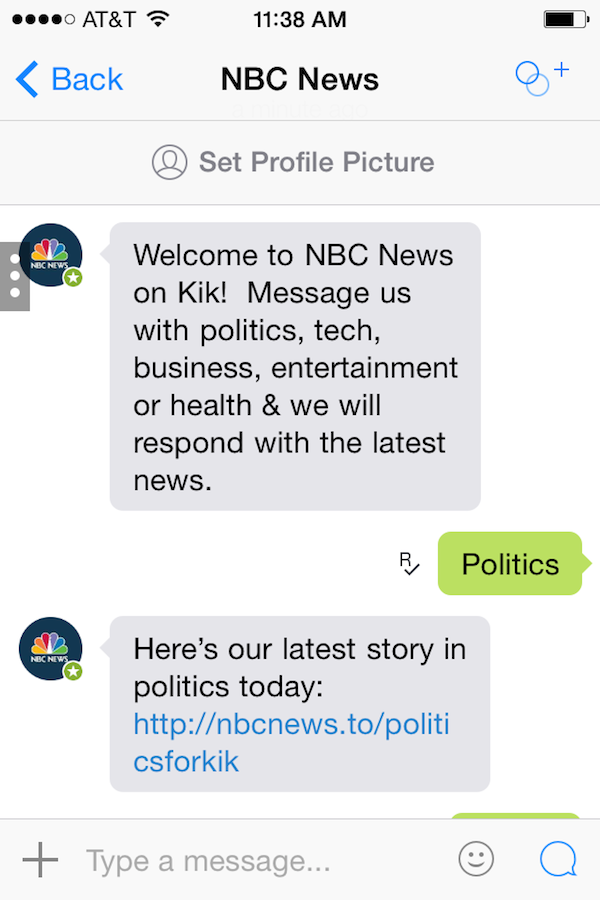Tap the read receipt R checkmark

pyautogui.click(x=409, y=564)
